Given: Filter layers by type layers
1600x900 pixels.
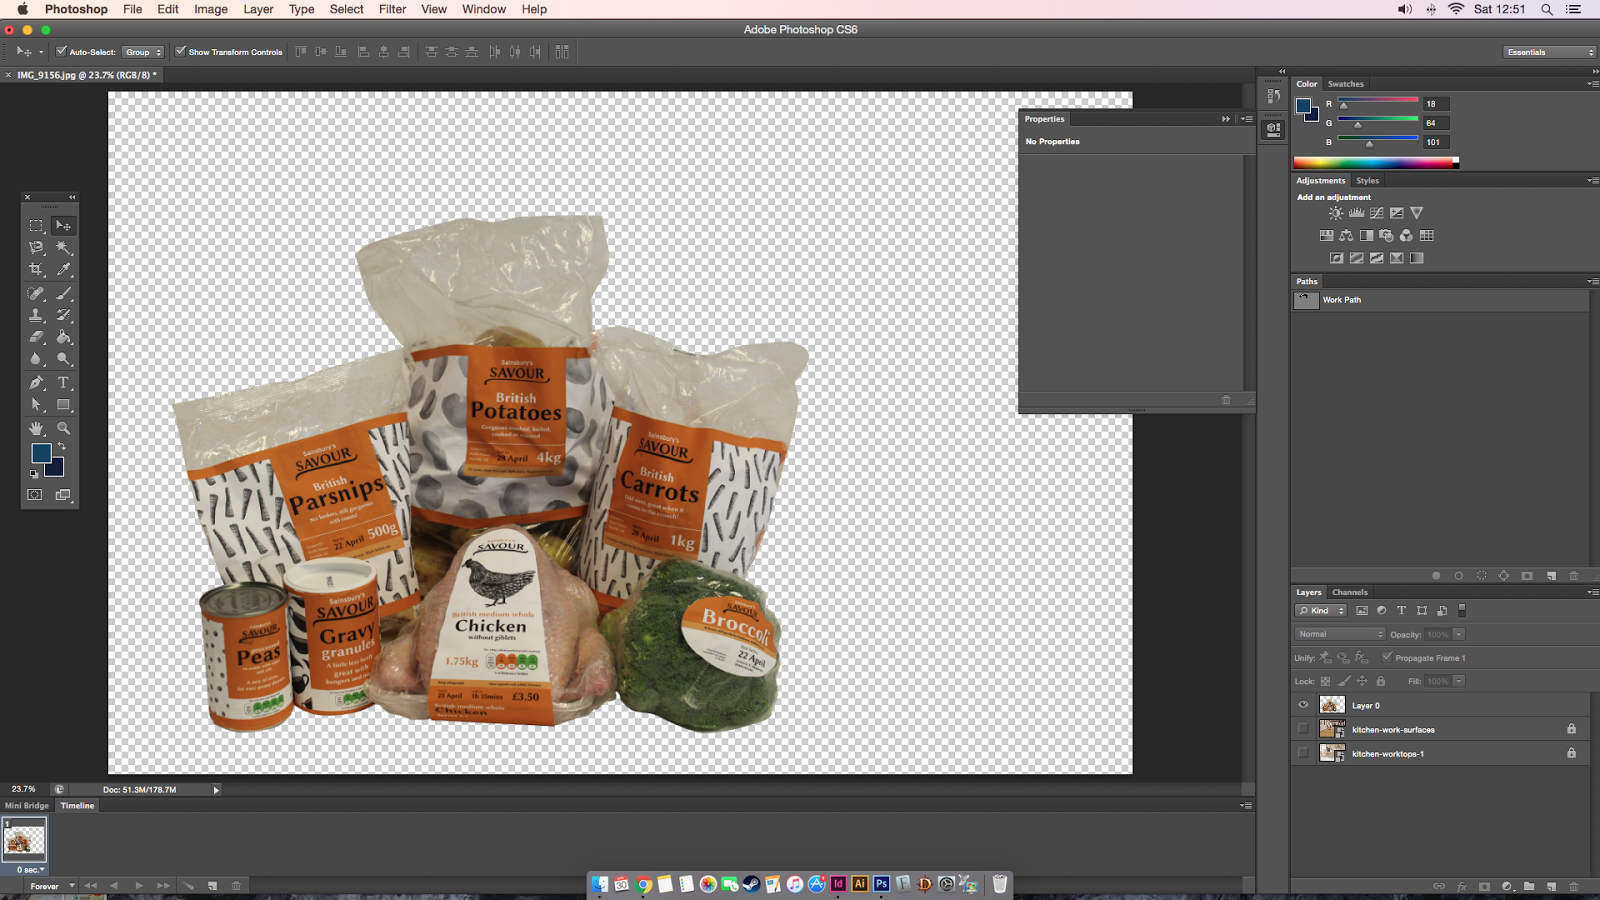Looking at the screenshot, I should point(1401,610).
